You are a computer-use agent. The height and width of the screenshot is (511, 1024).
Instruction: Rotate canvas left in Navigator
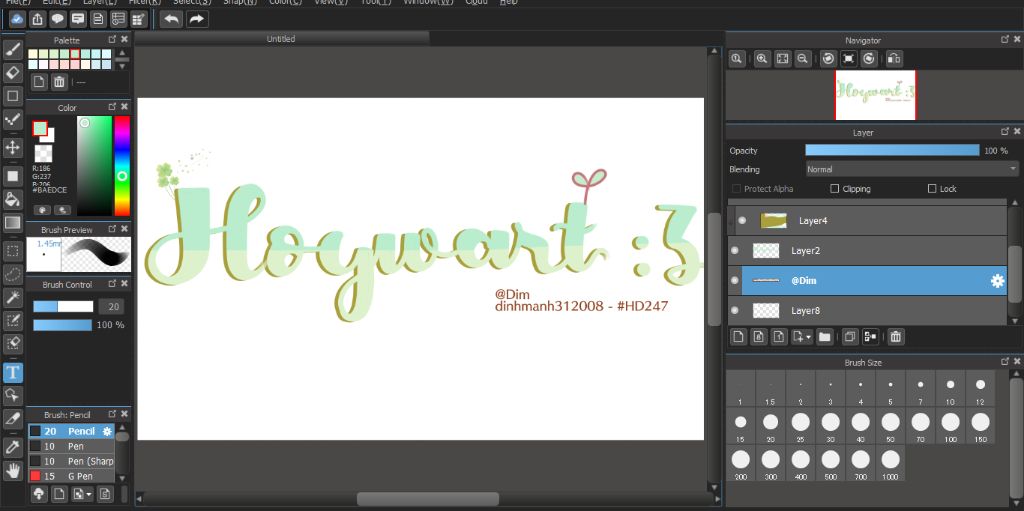pos(828,59)
